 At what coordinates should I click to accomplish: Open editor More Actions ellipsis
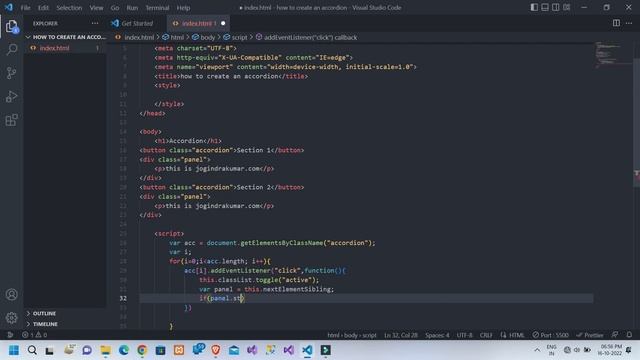tap(629, 23)
